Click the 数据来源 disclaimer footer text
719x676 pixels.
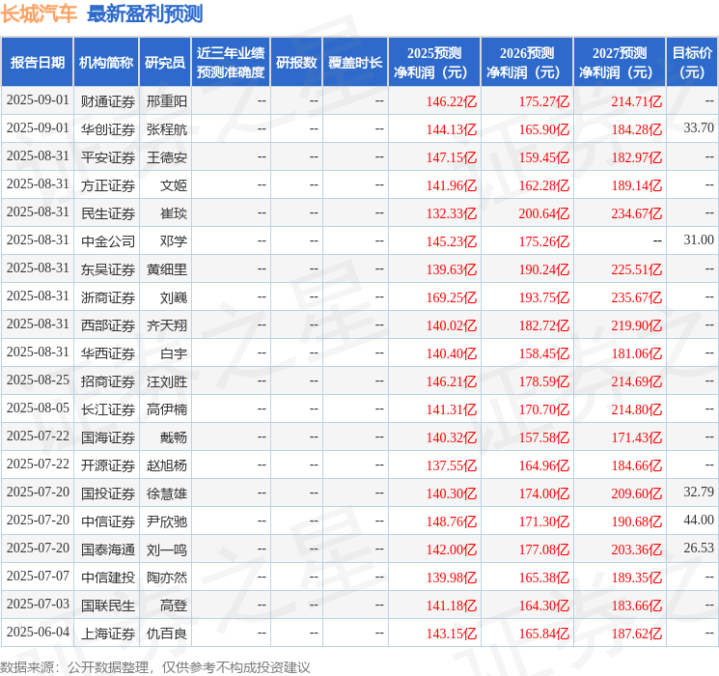click(155, 667)
